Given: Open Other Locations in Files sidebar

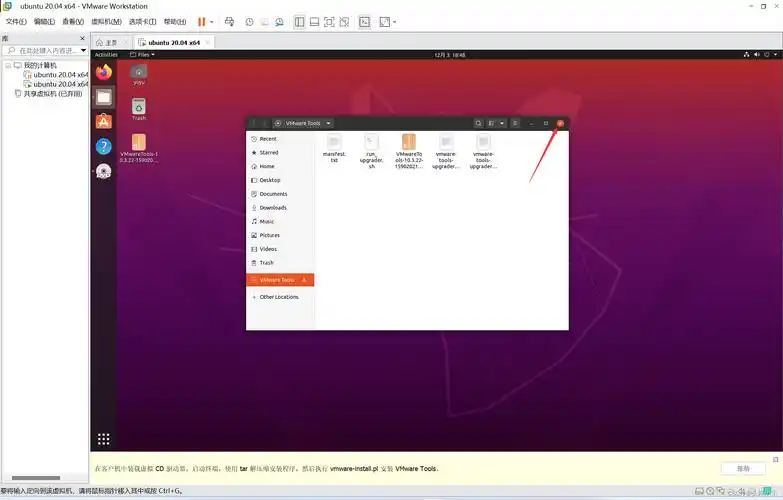Looking at the screenshot, I should click(x=280, y=297).
